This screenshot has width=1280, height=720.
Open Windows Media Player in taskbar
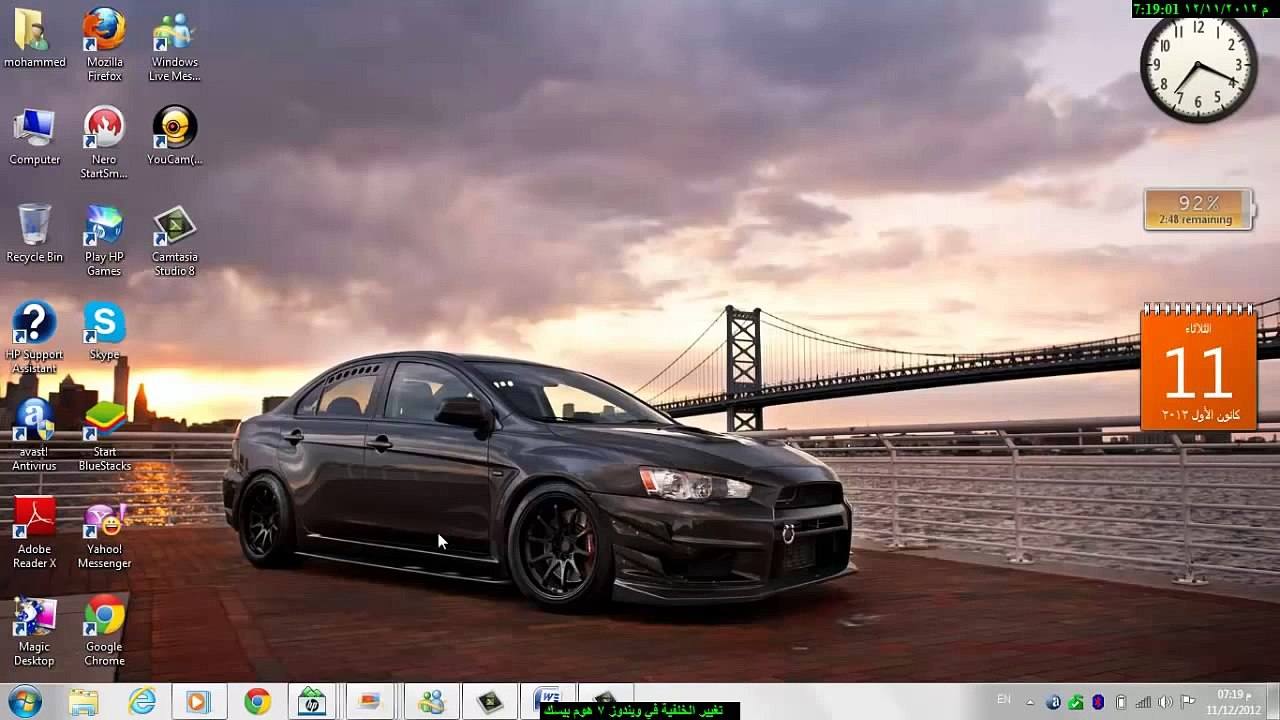(x=197, y=702)
